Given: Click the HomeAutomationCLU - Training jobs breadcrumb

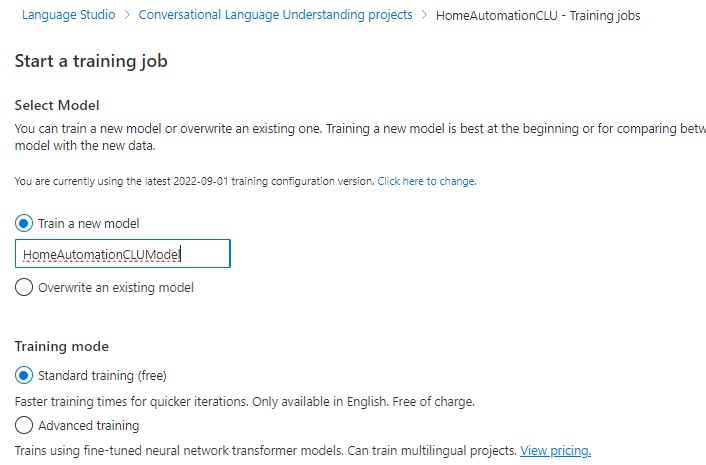Looking at the screenshot, I should (x=538, y=16).
